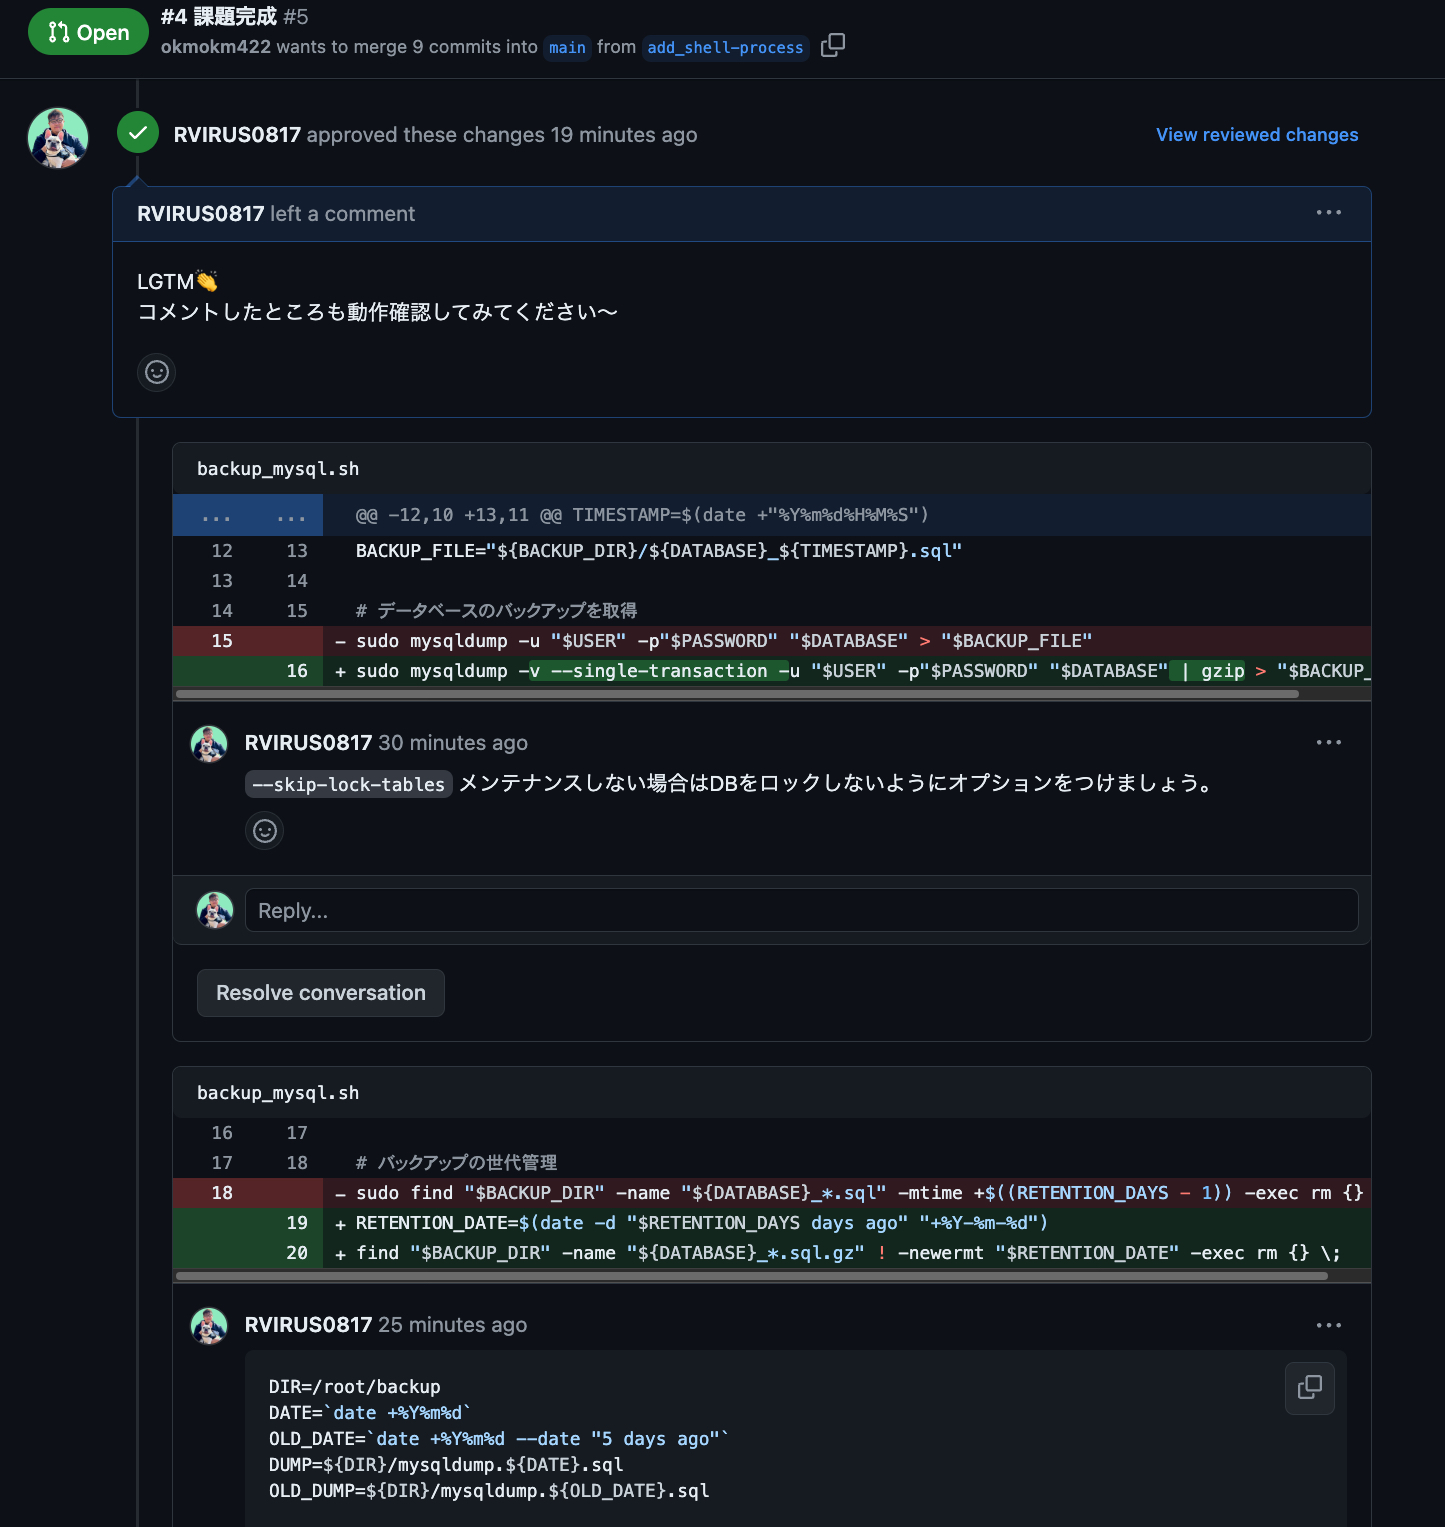Click into the Reply text field
Image resolution: width=1445 pixels, height=1527 pixels.
pos(800,911)
